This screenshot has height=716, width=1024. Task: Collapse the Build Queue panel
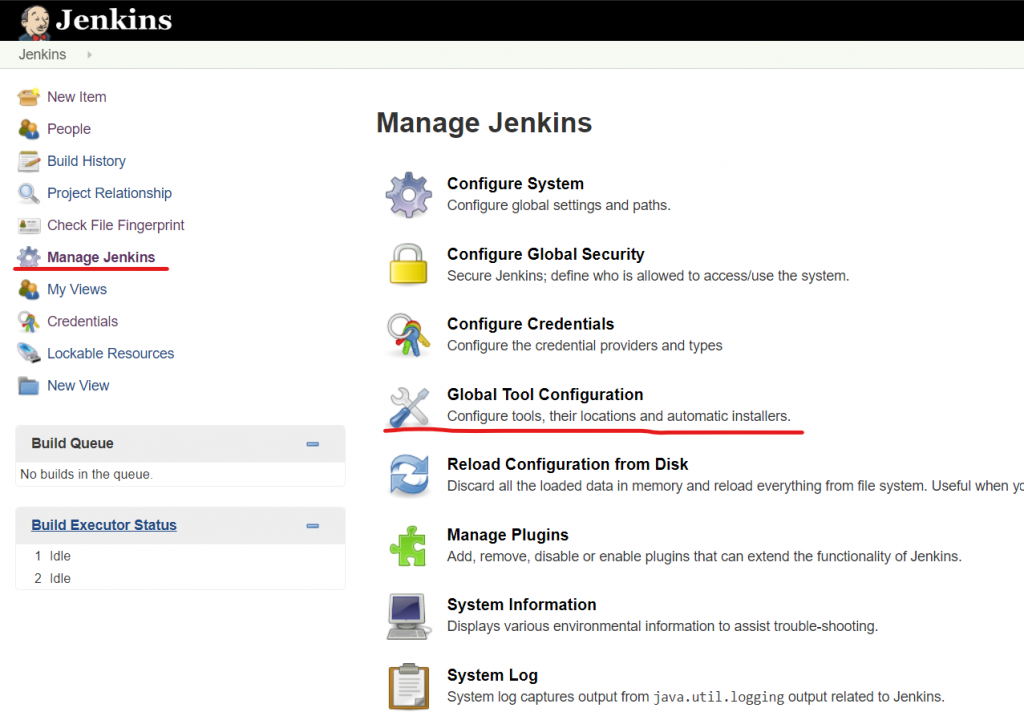click(x=313, y=444)
